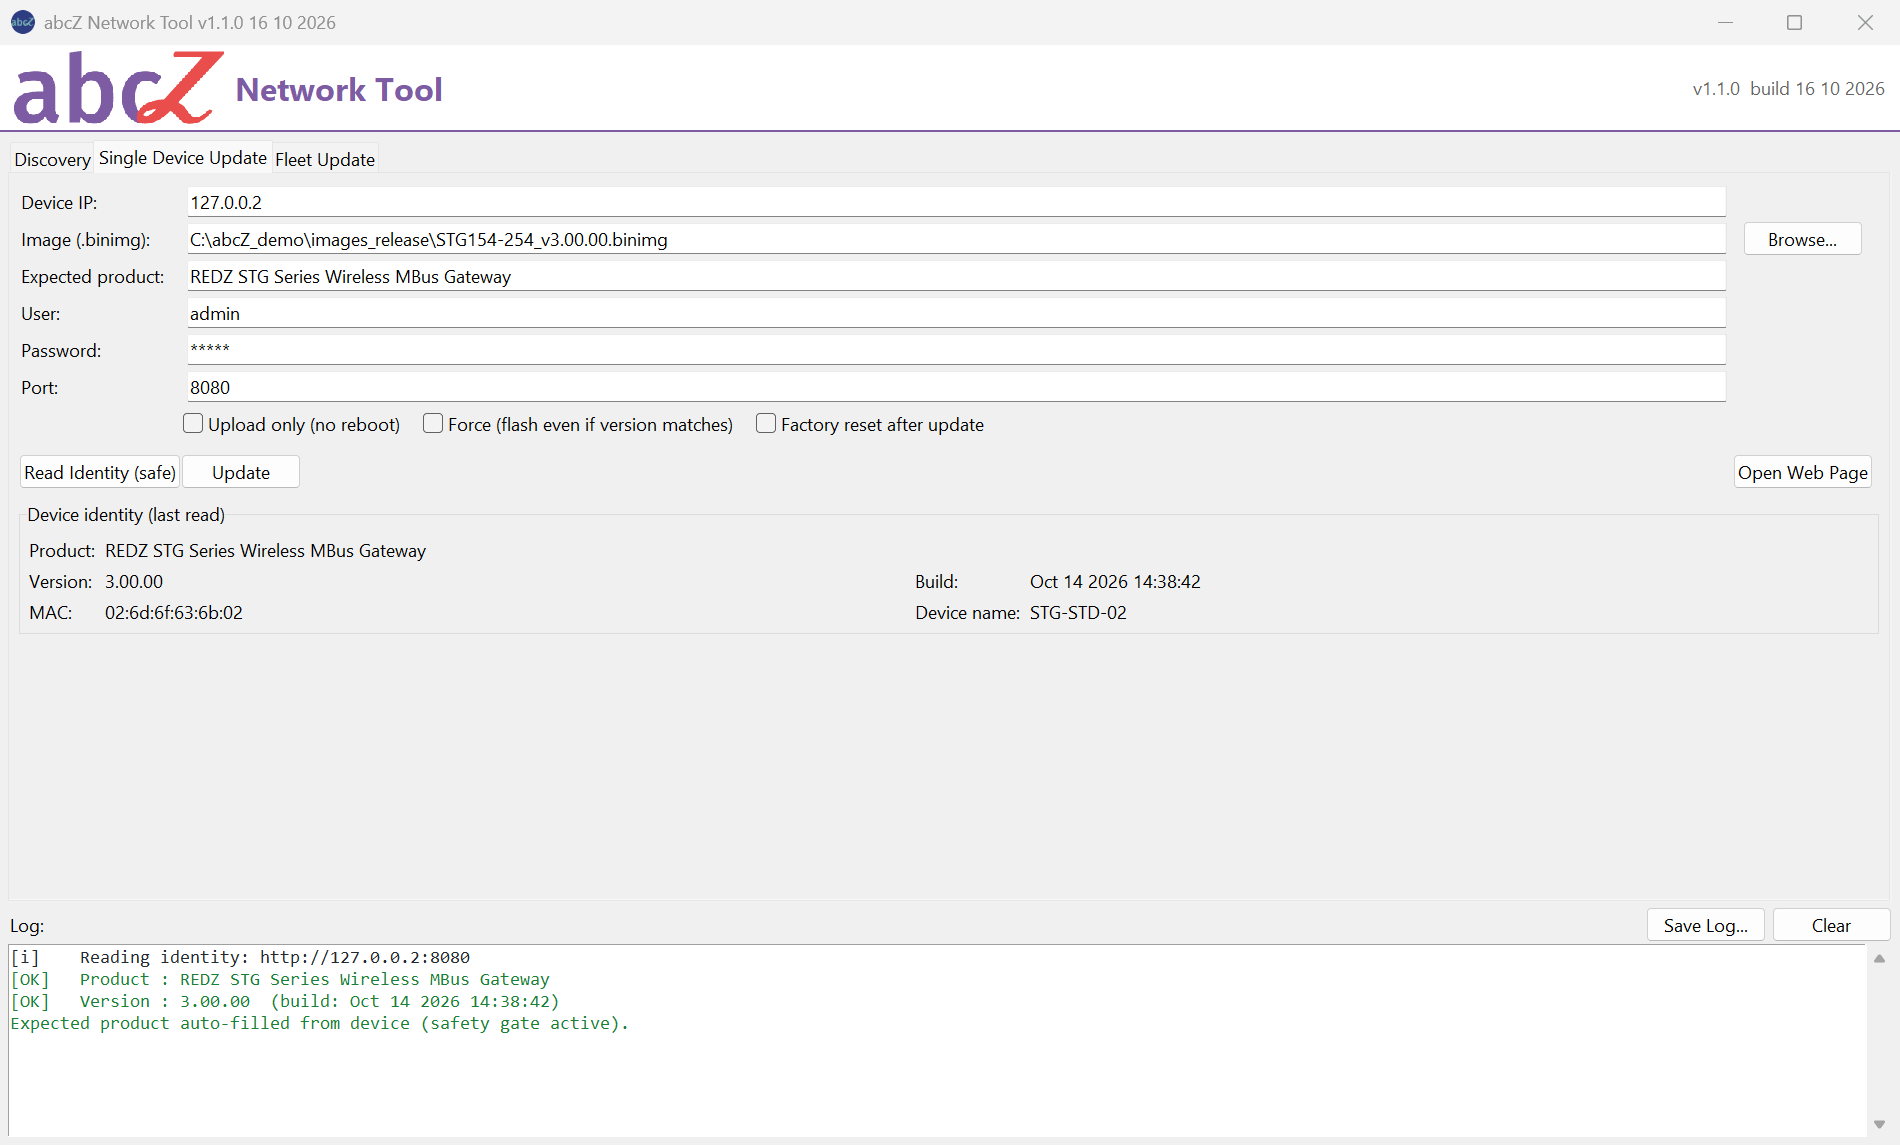Save the log with Save Log...
Image resolution: width=1900 pixels, height=1145 pixels.
tap(1705, 925)
